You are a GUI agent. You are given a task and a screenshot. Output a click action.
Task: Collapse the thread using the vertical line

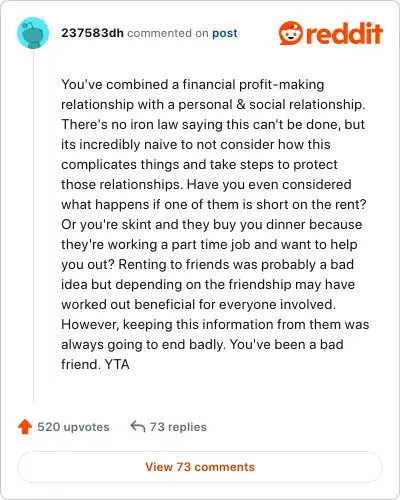coord(33,227)
